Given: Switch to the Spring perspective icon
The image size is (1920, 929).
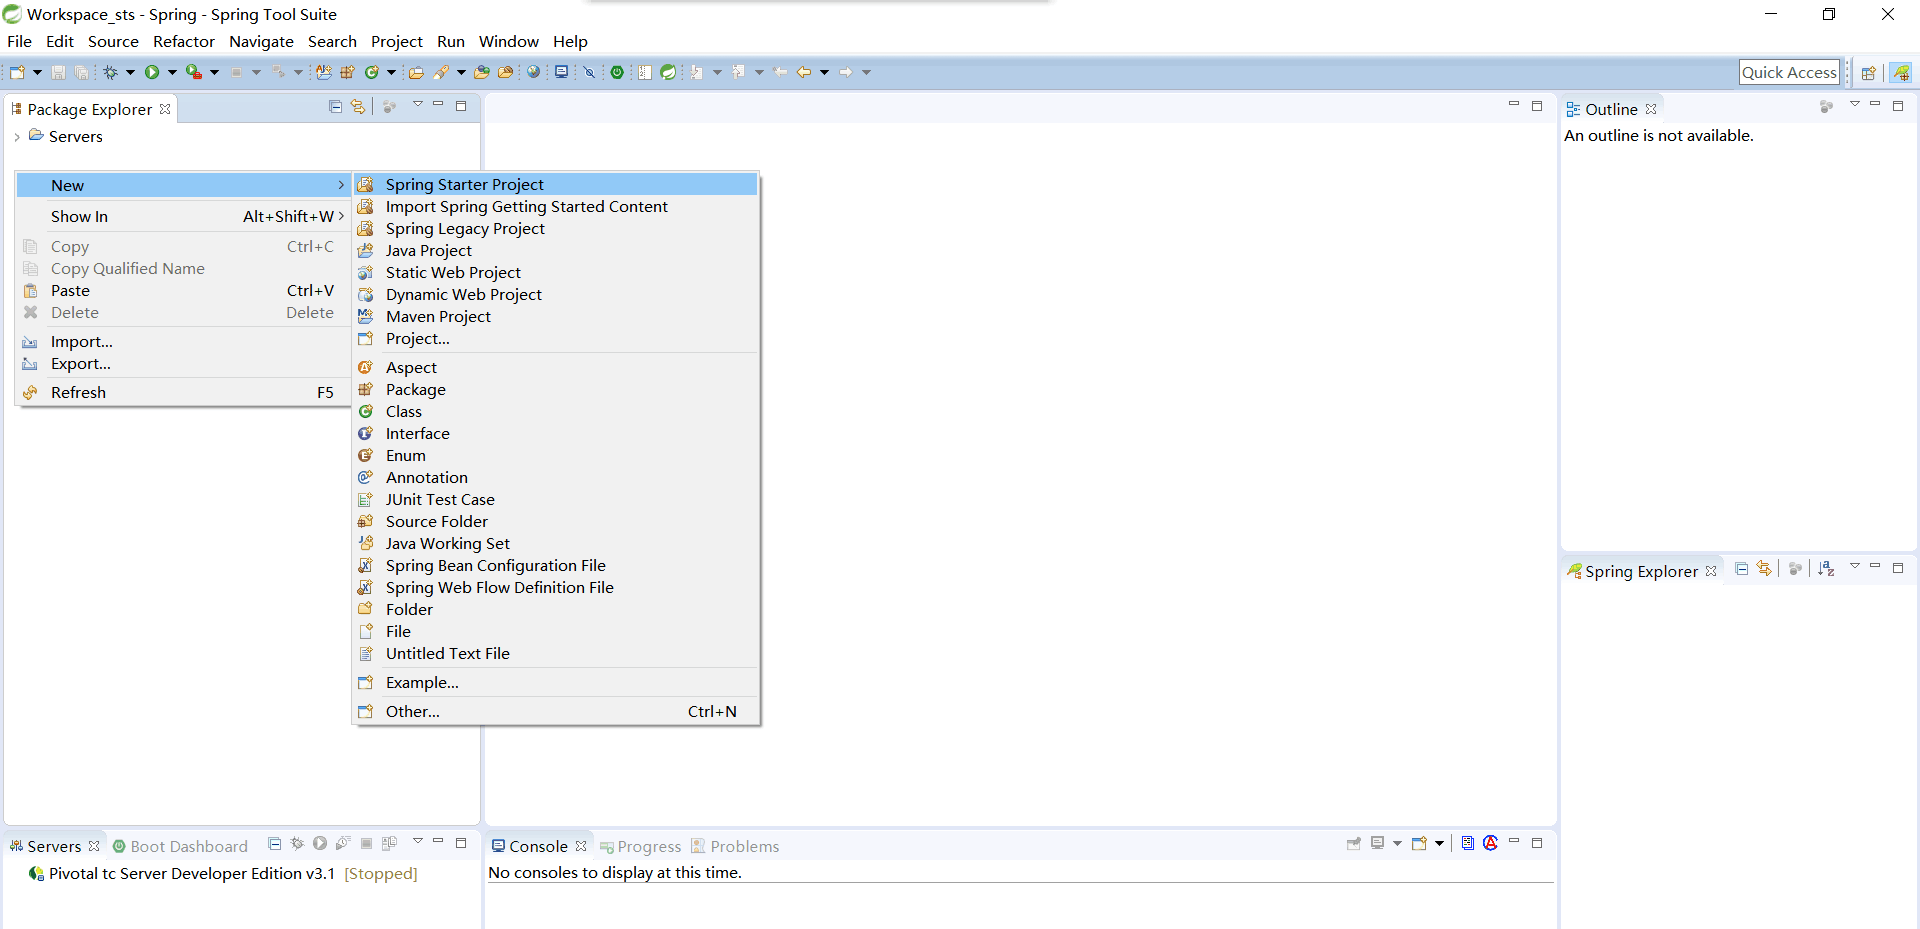Looking at the screenshot, I should [x=1901, y=73].
